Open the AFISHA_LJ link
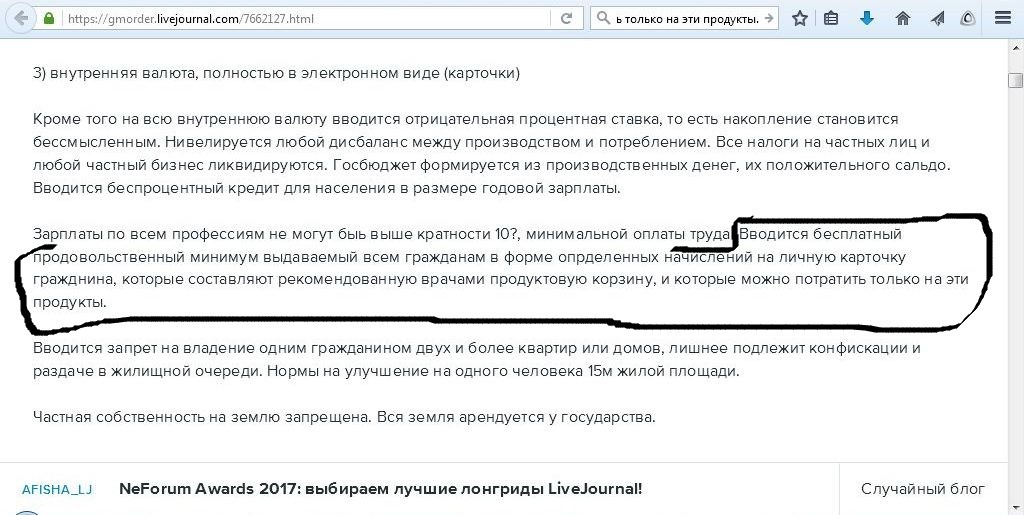This screenshot has height=515, width=1024. click(57, 489)
